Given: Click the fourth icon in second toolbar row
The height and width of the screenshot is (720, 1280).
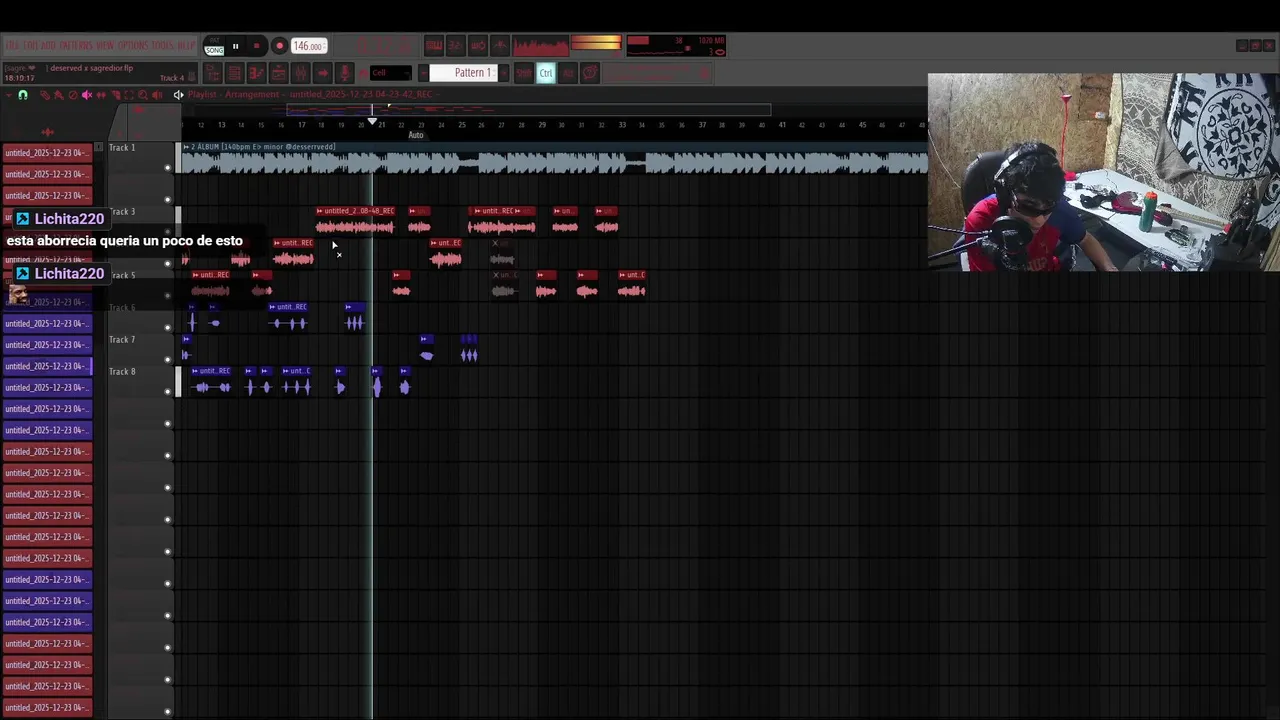Looking at the screenshot, I should [x=278, y=73].
